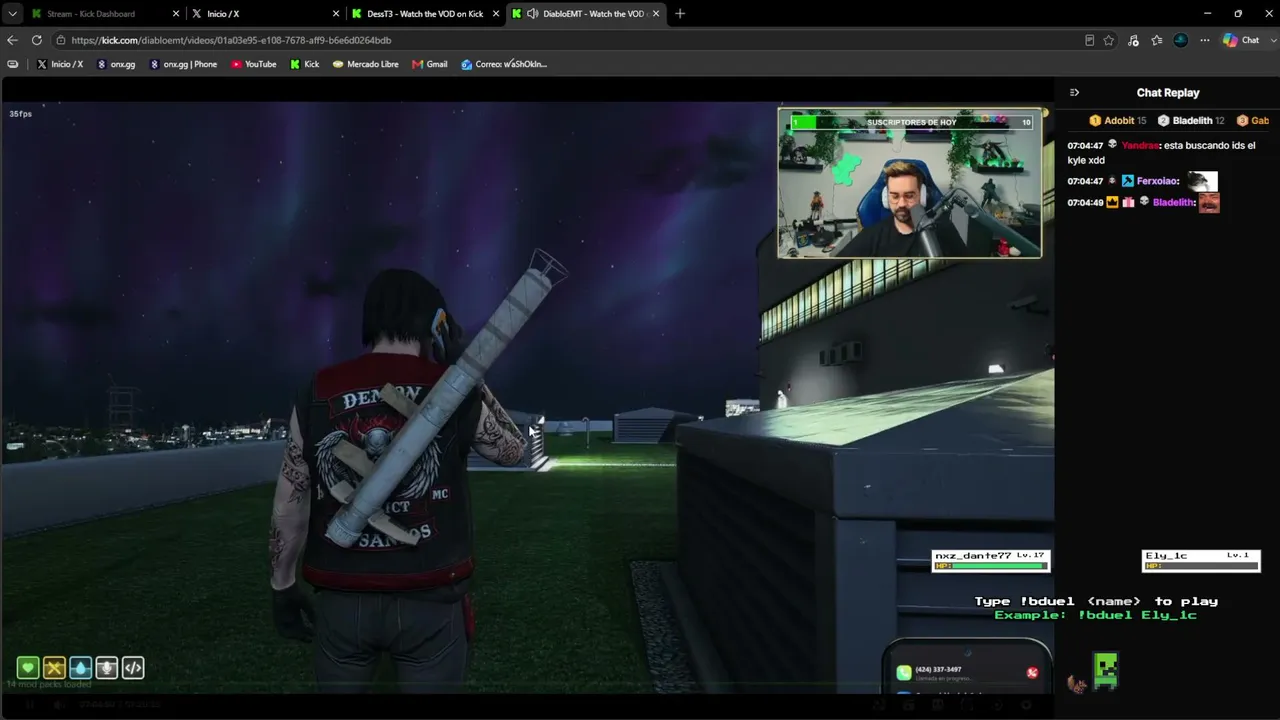Open the Kick bookmark

(x=305, y=64)
